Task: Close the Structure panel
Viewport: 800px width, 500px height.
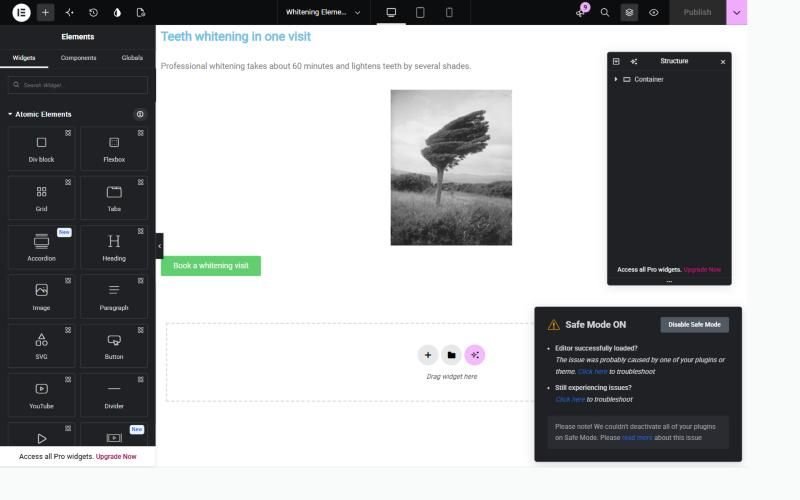Action: tap(722, 62)
